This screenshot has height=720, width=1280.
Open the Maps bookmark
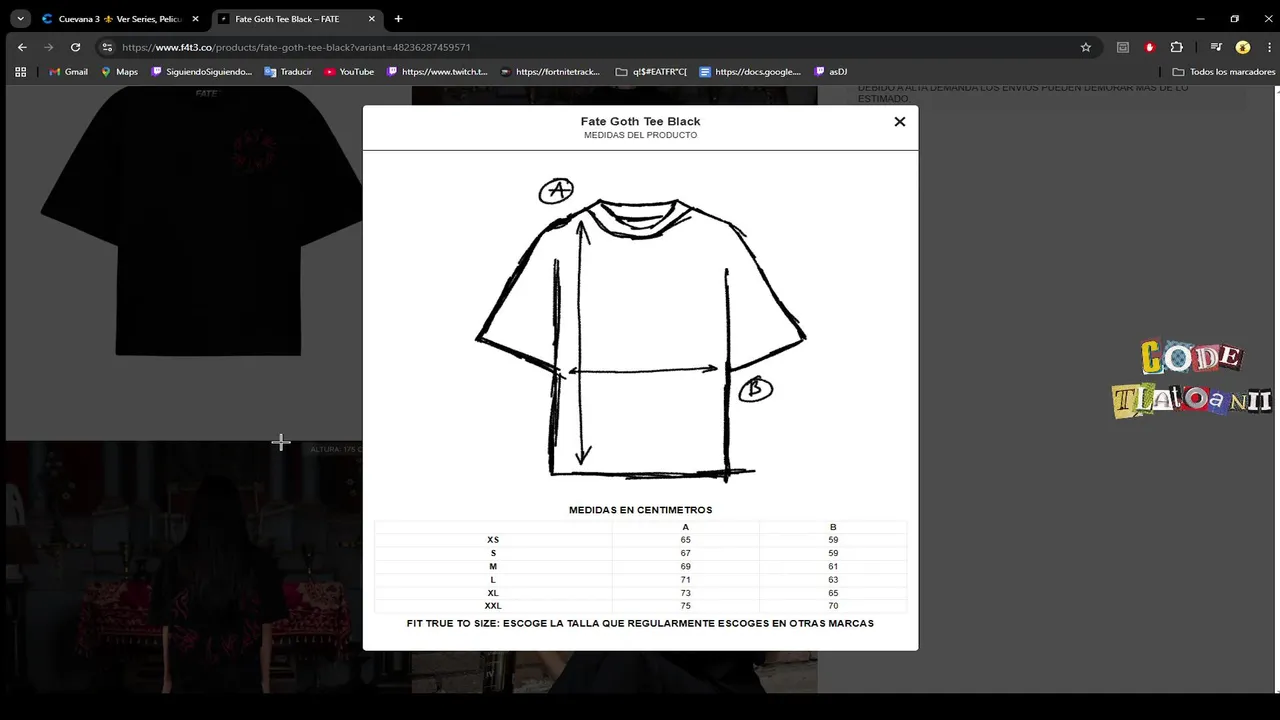119,72
